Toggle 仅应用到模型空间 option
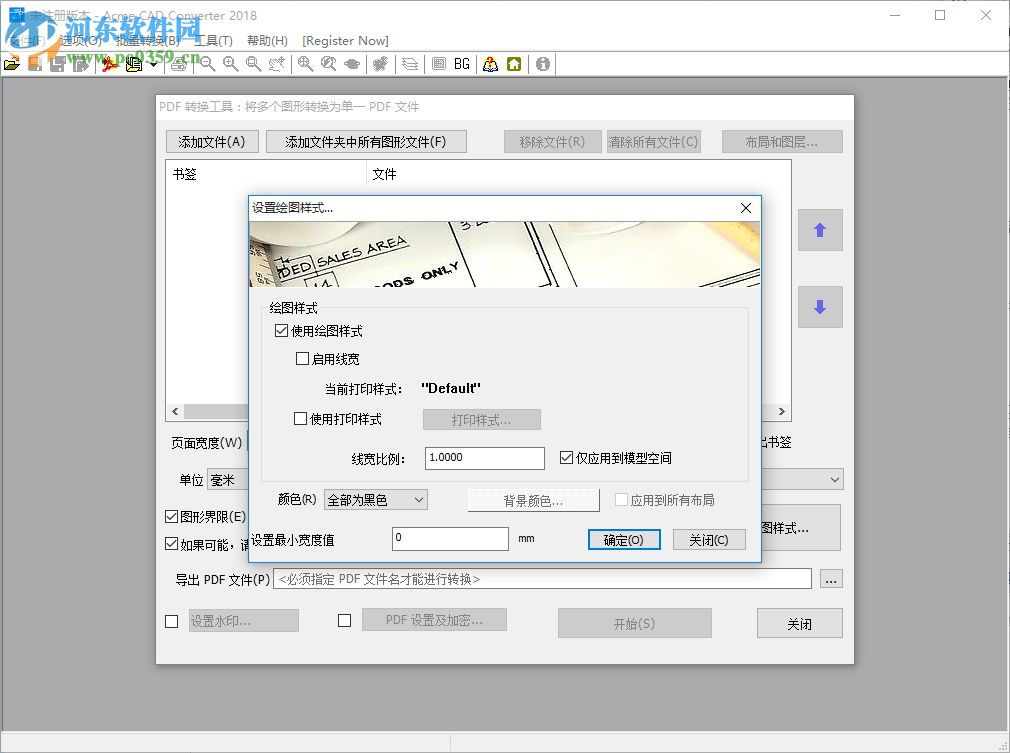1010x753 pixels. click(x=567, y=457)
